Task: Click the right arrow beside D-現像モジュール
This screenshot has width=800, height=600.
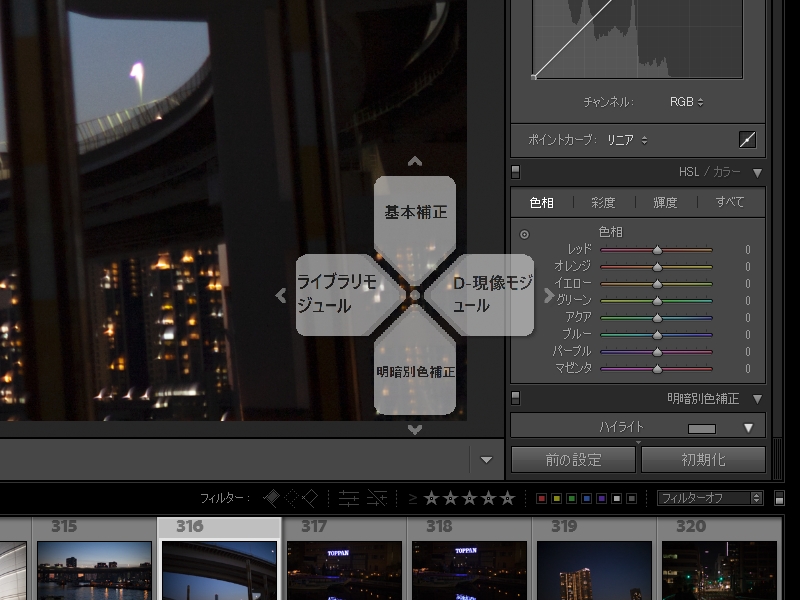Action: point(549,295)
